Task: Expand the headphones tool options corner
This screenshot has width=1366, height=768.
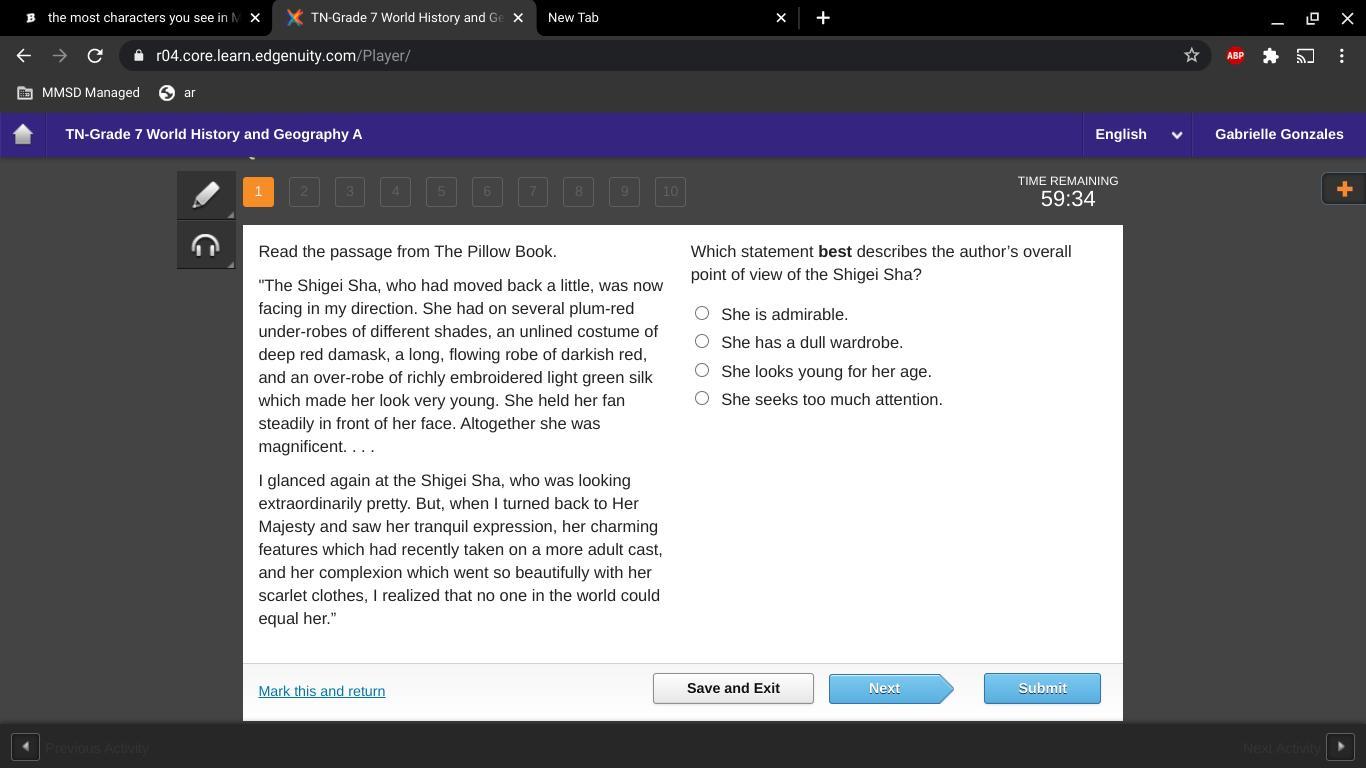Action: pos(230,264)
